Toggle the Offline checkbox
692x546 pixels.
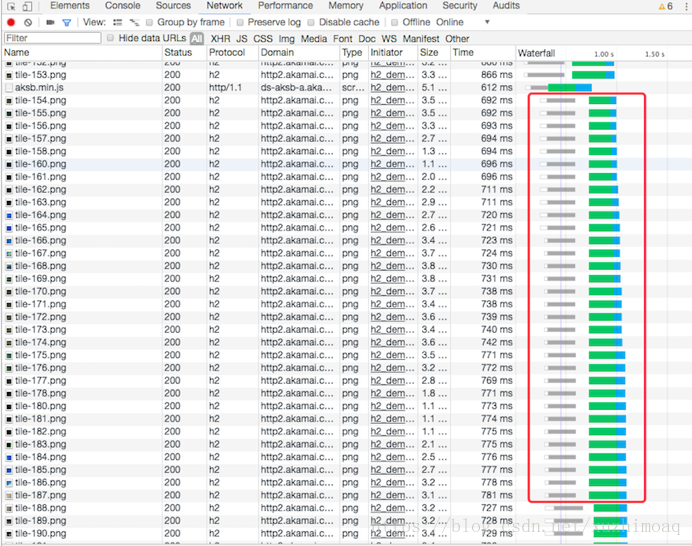point(395,23)
